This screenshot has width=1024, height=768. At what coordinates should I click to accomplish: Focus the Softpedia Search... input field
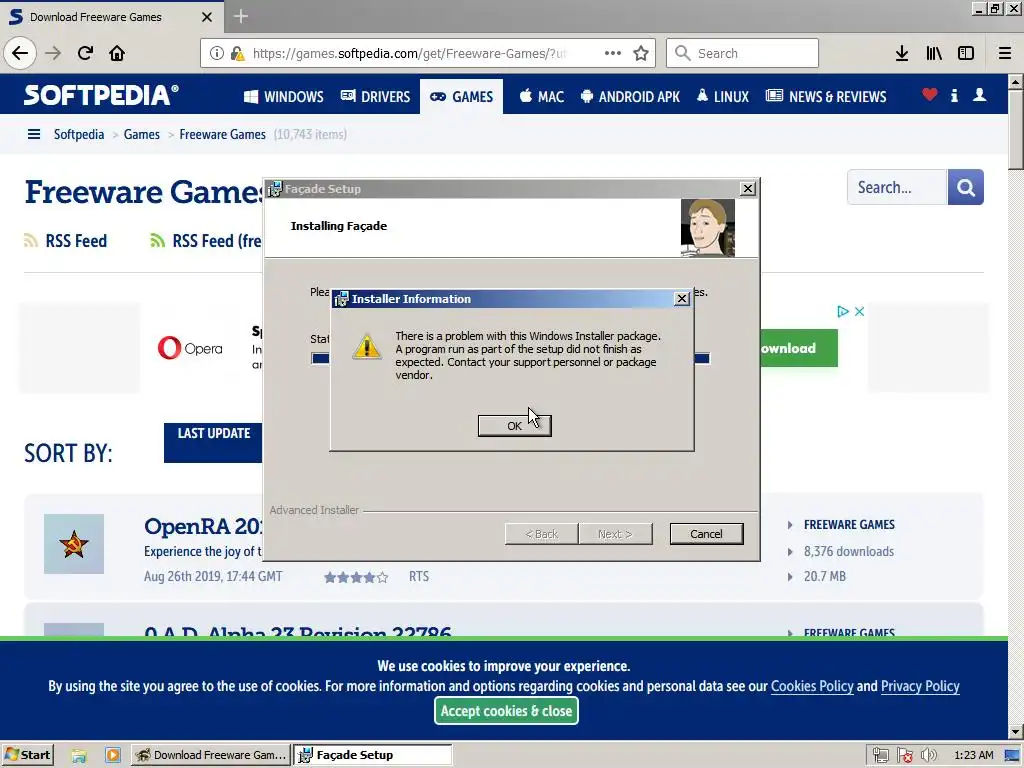tap(897, 187)
